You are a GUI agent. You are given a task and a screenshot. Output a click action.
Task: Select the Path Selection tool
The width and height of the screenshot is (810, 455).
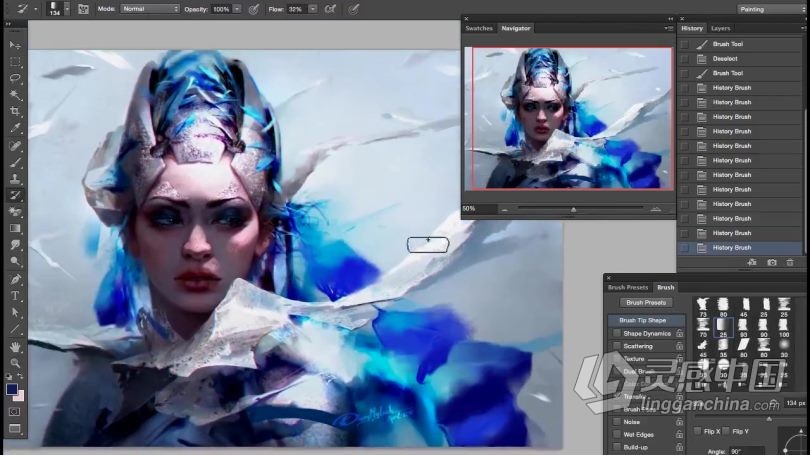pyautogui.click(x=15, y=312)
